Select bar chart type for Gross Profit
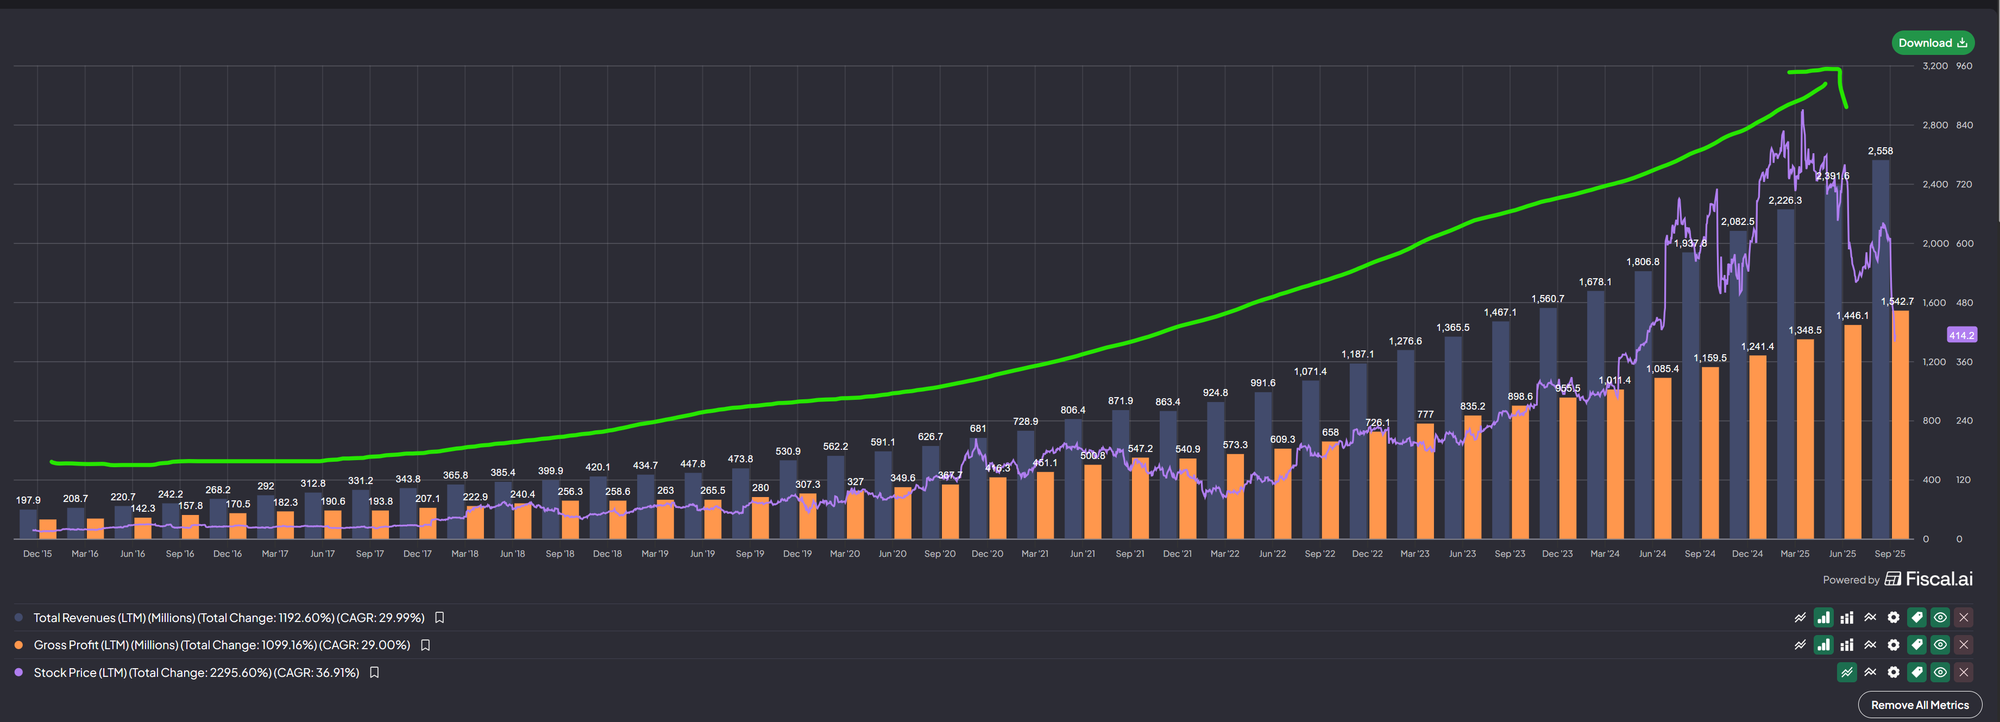The height and width of the screenshot is (722, 2000). pyautogui.click(x=1823, y=645)
